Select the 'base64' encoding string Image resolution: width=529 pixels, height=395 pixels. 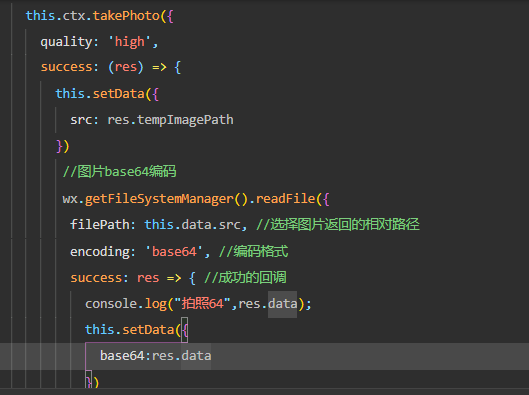(x=174, y=252)
